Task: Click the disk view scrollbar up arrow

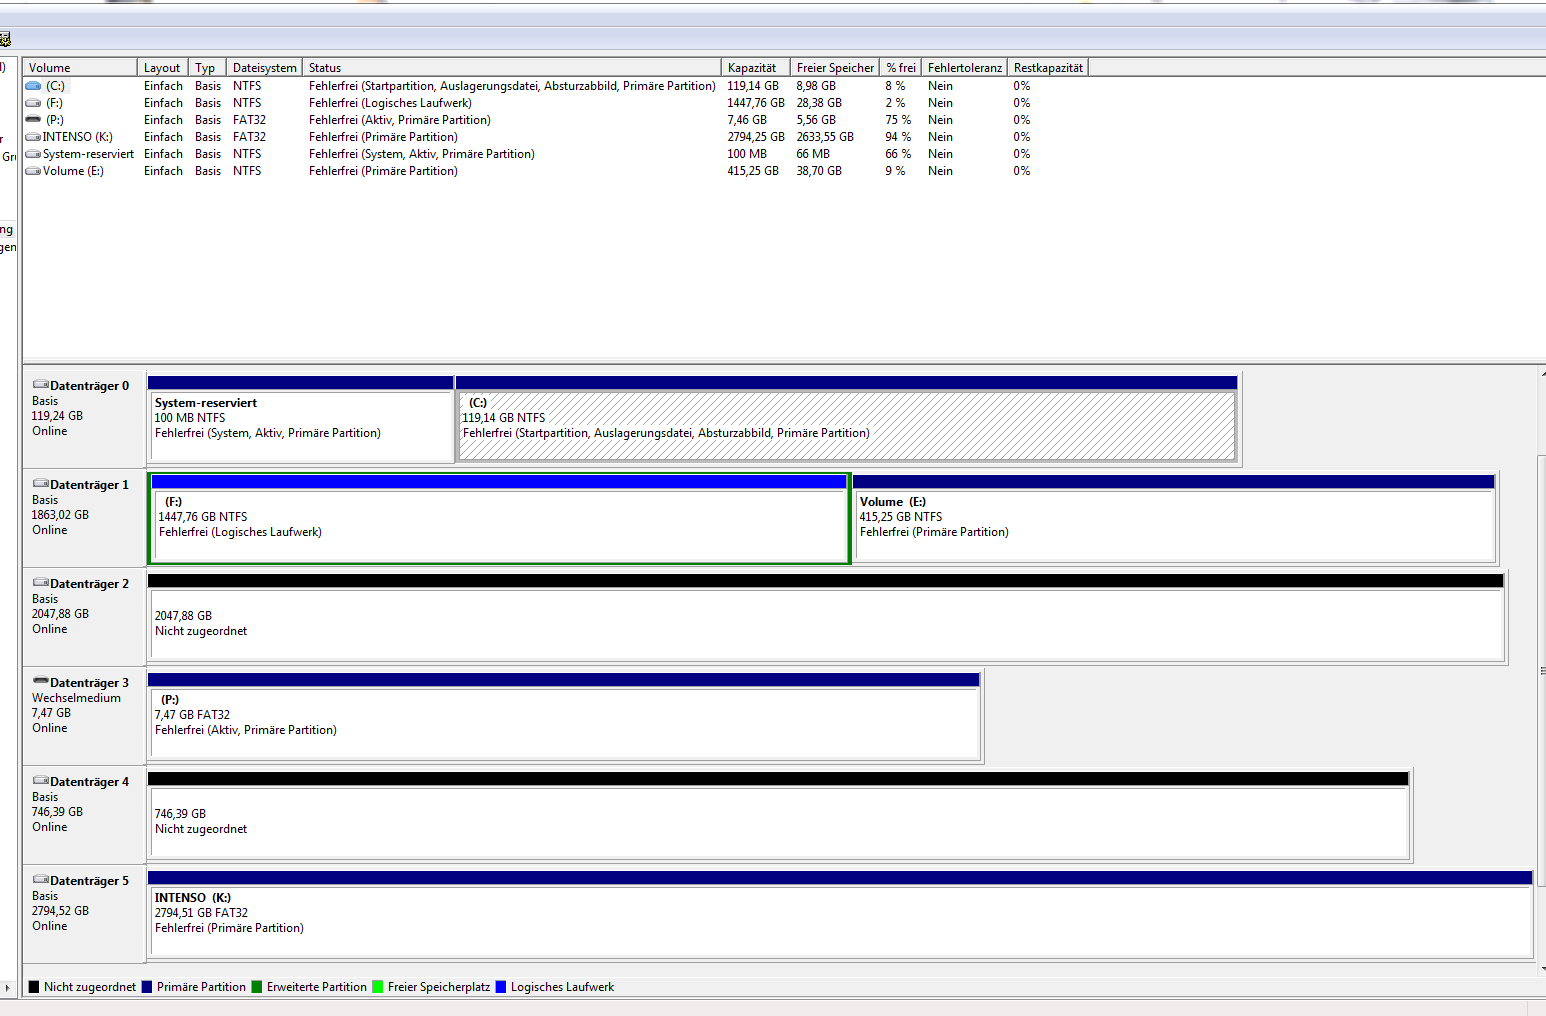Action: tap(1541, 375)
